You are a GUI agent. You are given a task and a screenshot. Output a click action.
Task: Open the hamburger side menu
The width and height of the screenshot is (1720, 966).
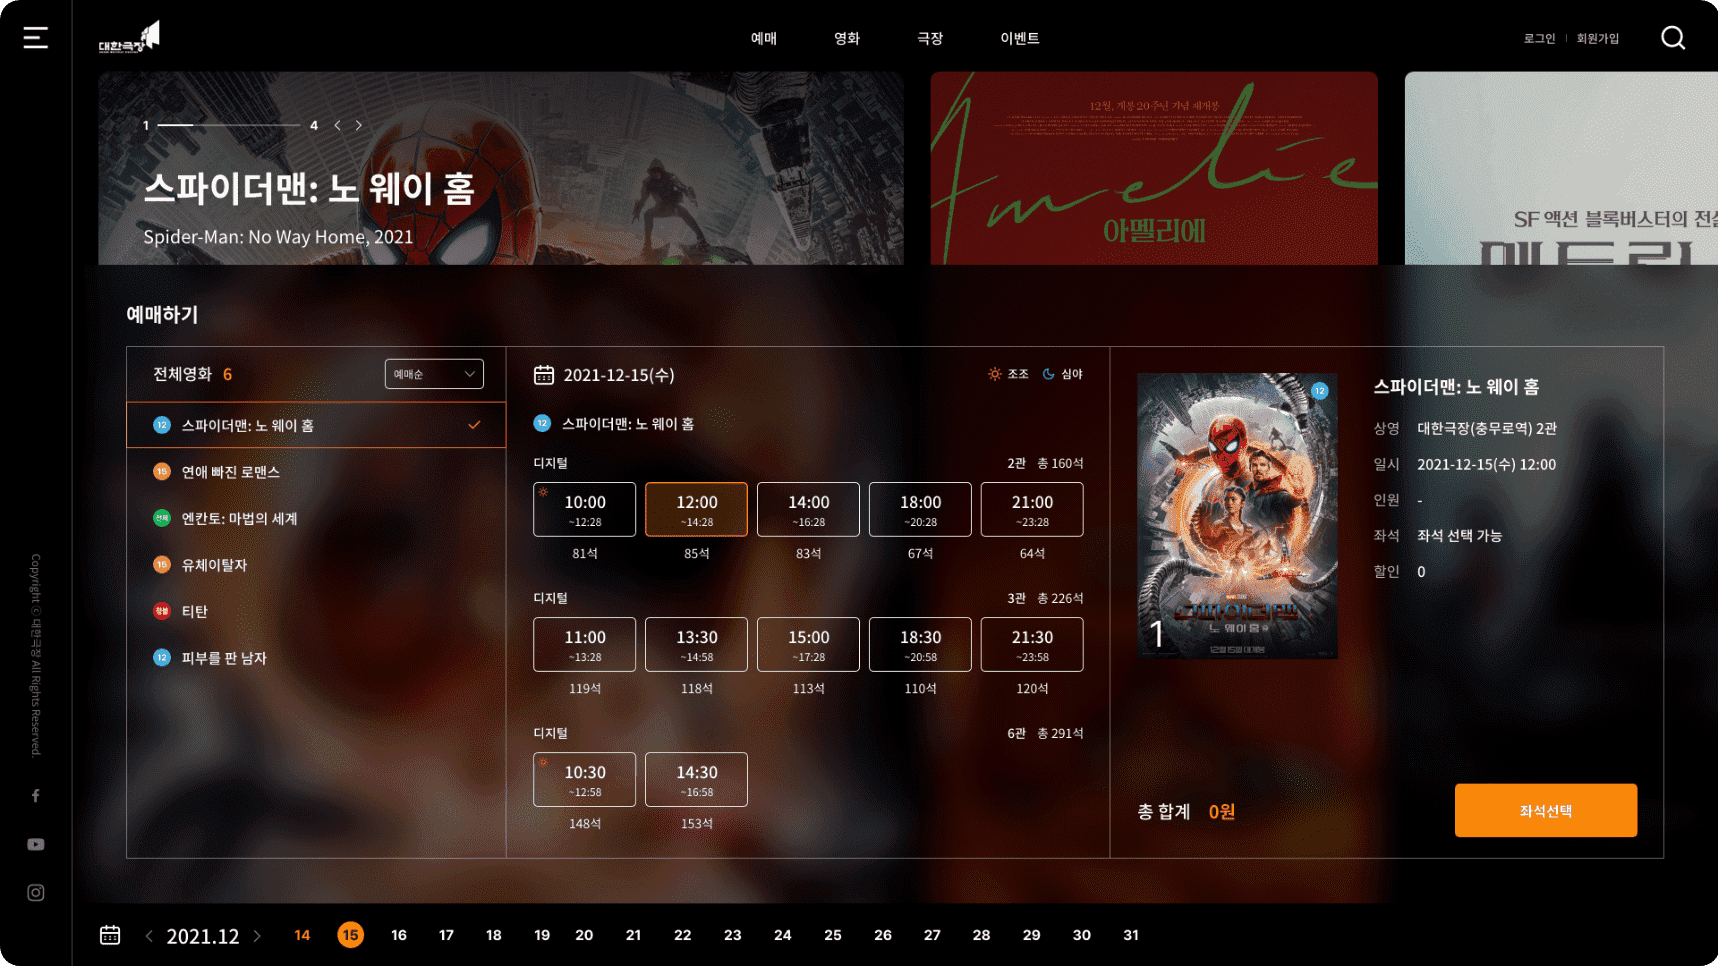pyautogui.click(x=36, y=38)
